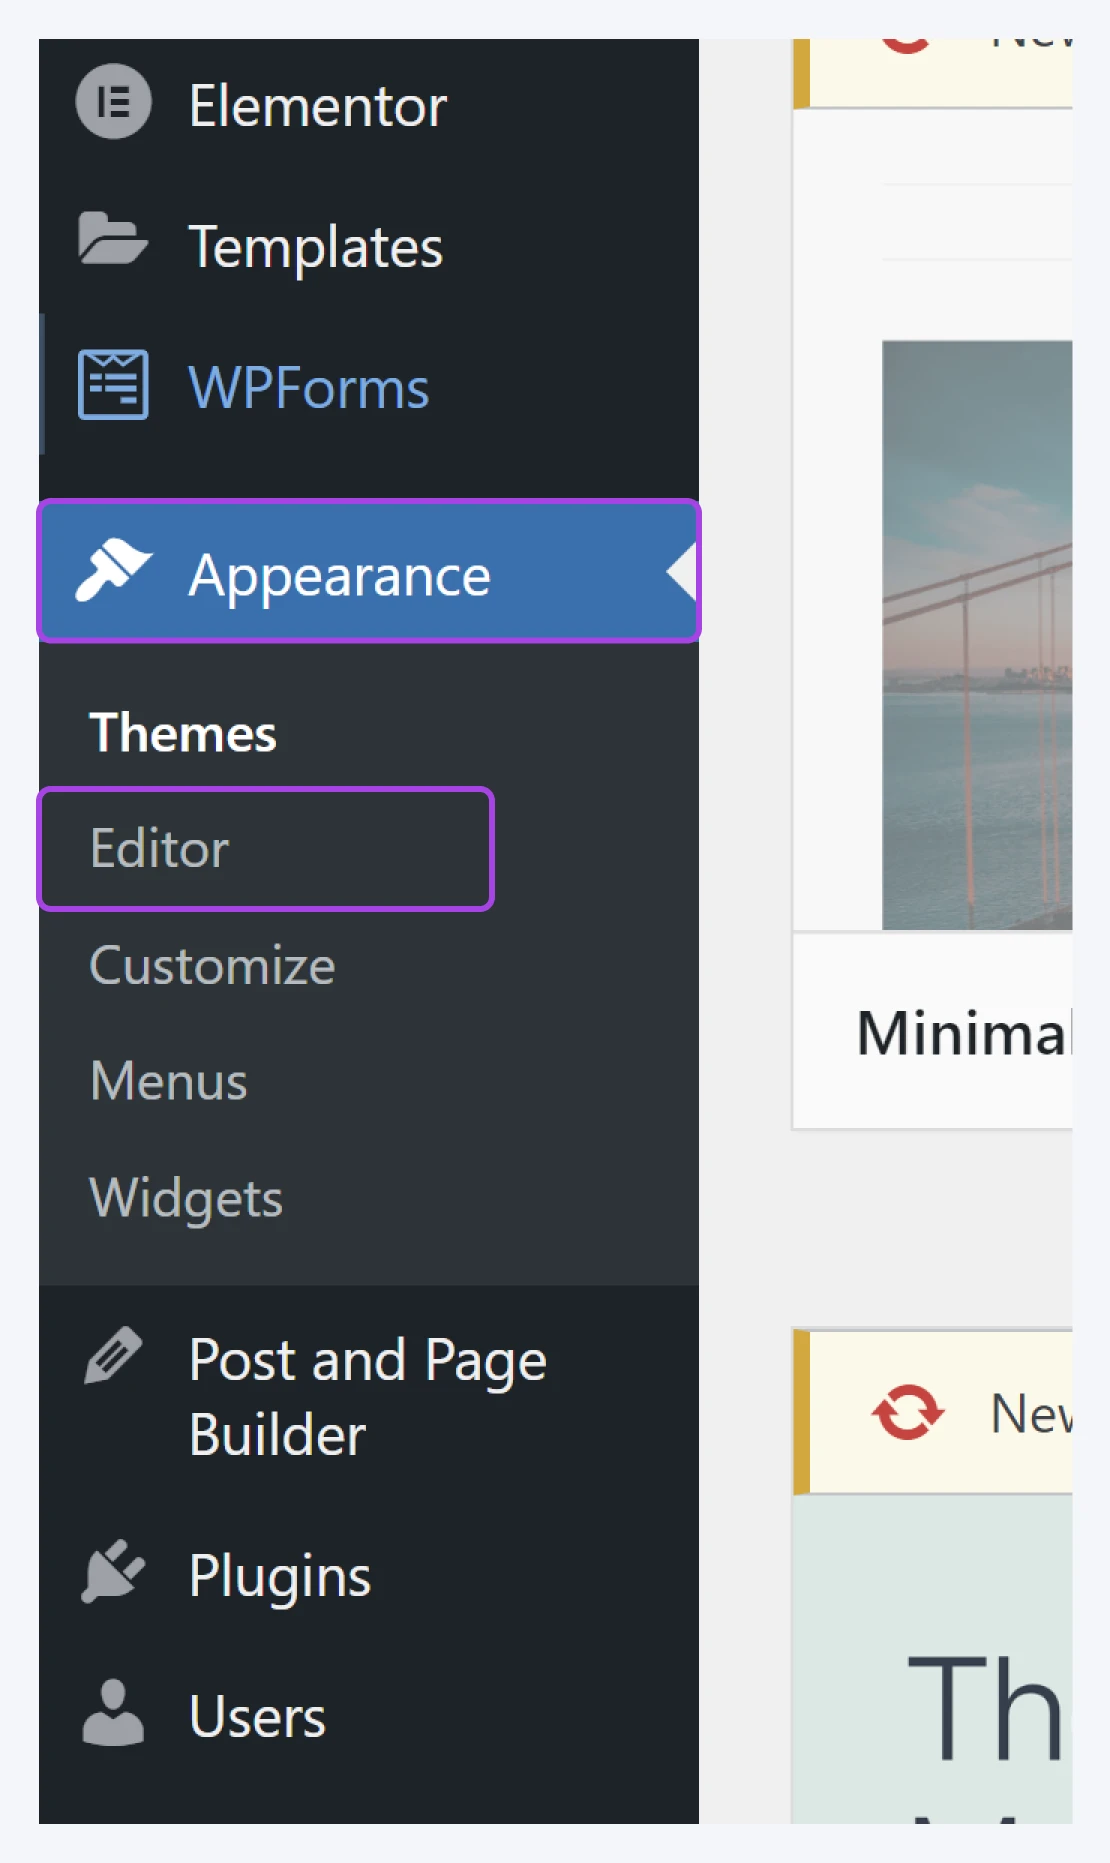Go to the Menus submenu item
The image size is (1110, 1863).
(x=168, y=1082)
